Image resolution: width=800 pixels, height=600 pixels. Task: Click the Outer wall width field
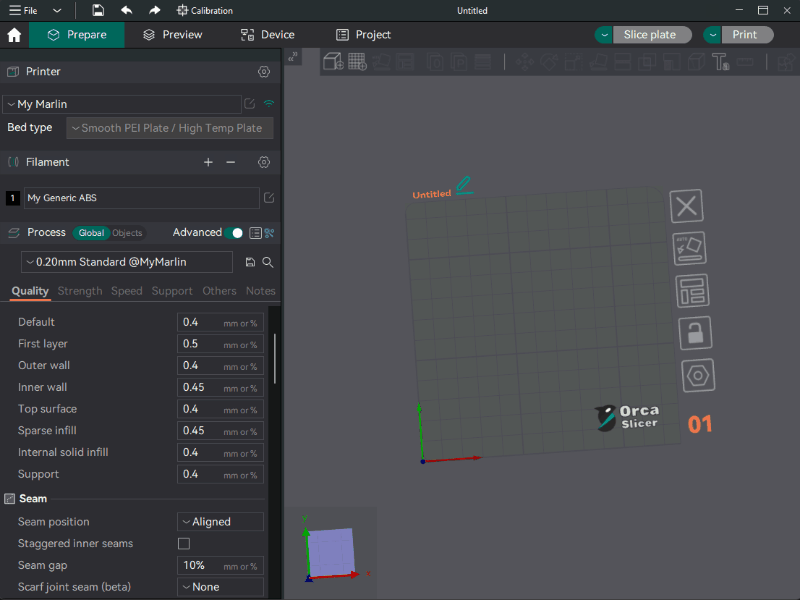[x=200, y=366]
